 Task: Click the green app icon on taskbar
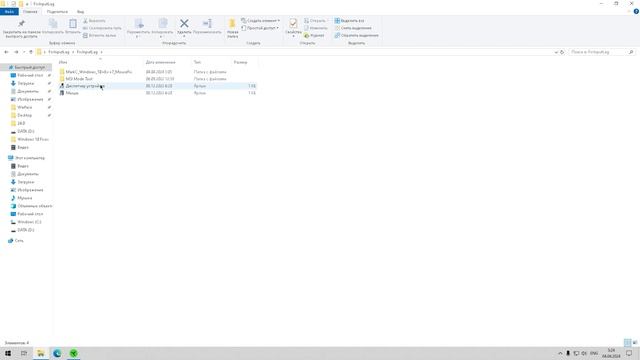(73, 353)
